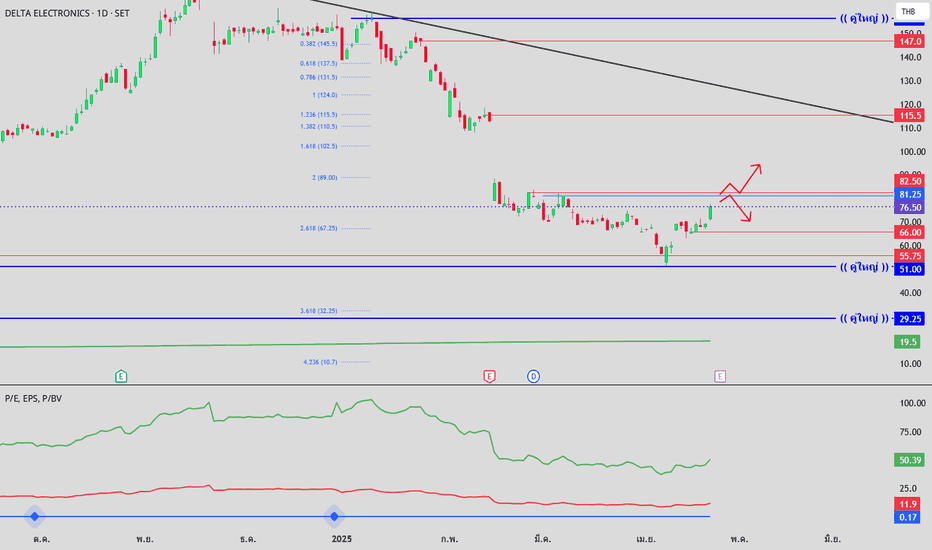Screen dimensions: 932x550
Task: Click the 2025 label on time axis
Action: point(342,539)
